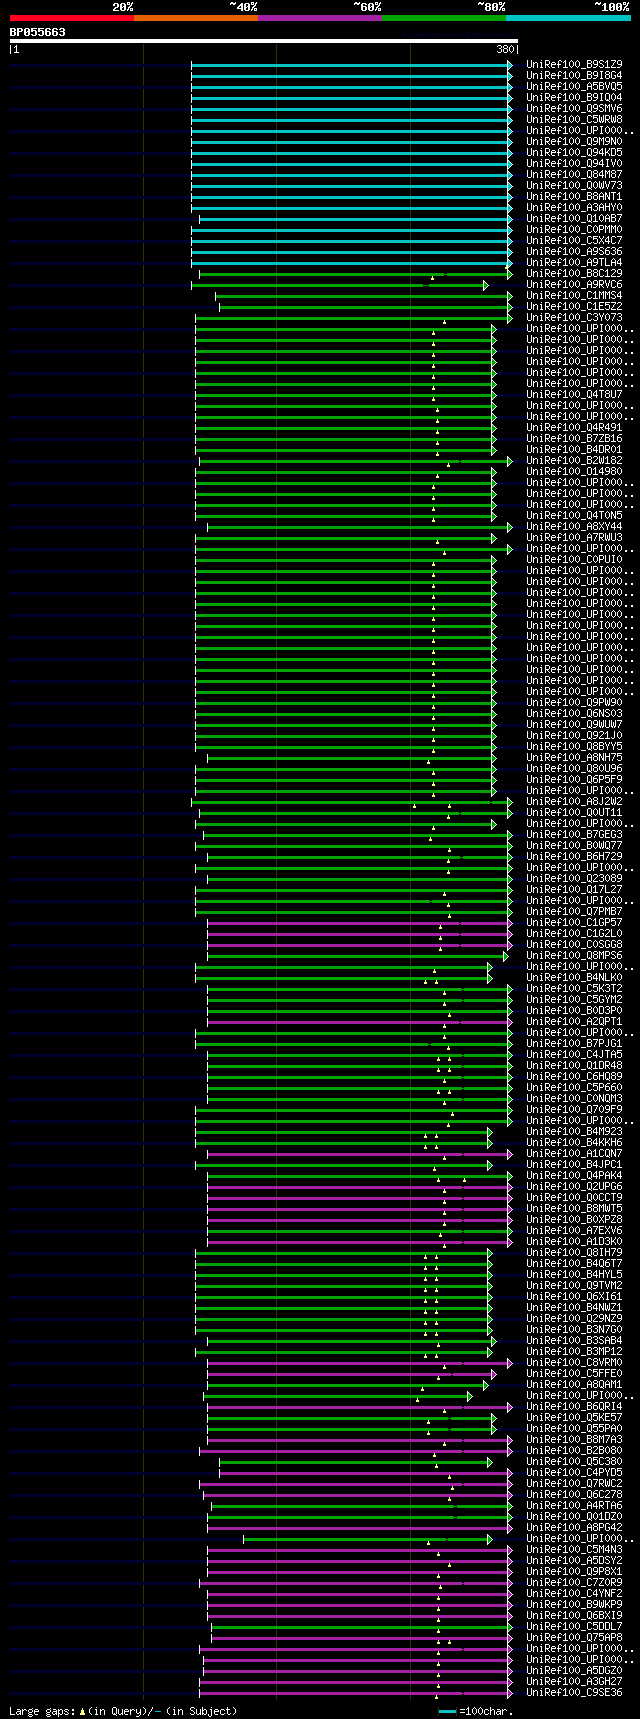
Task: Select the label UniRef100_B6QRI4
Action: coord(574,1406)
